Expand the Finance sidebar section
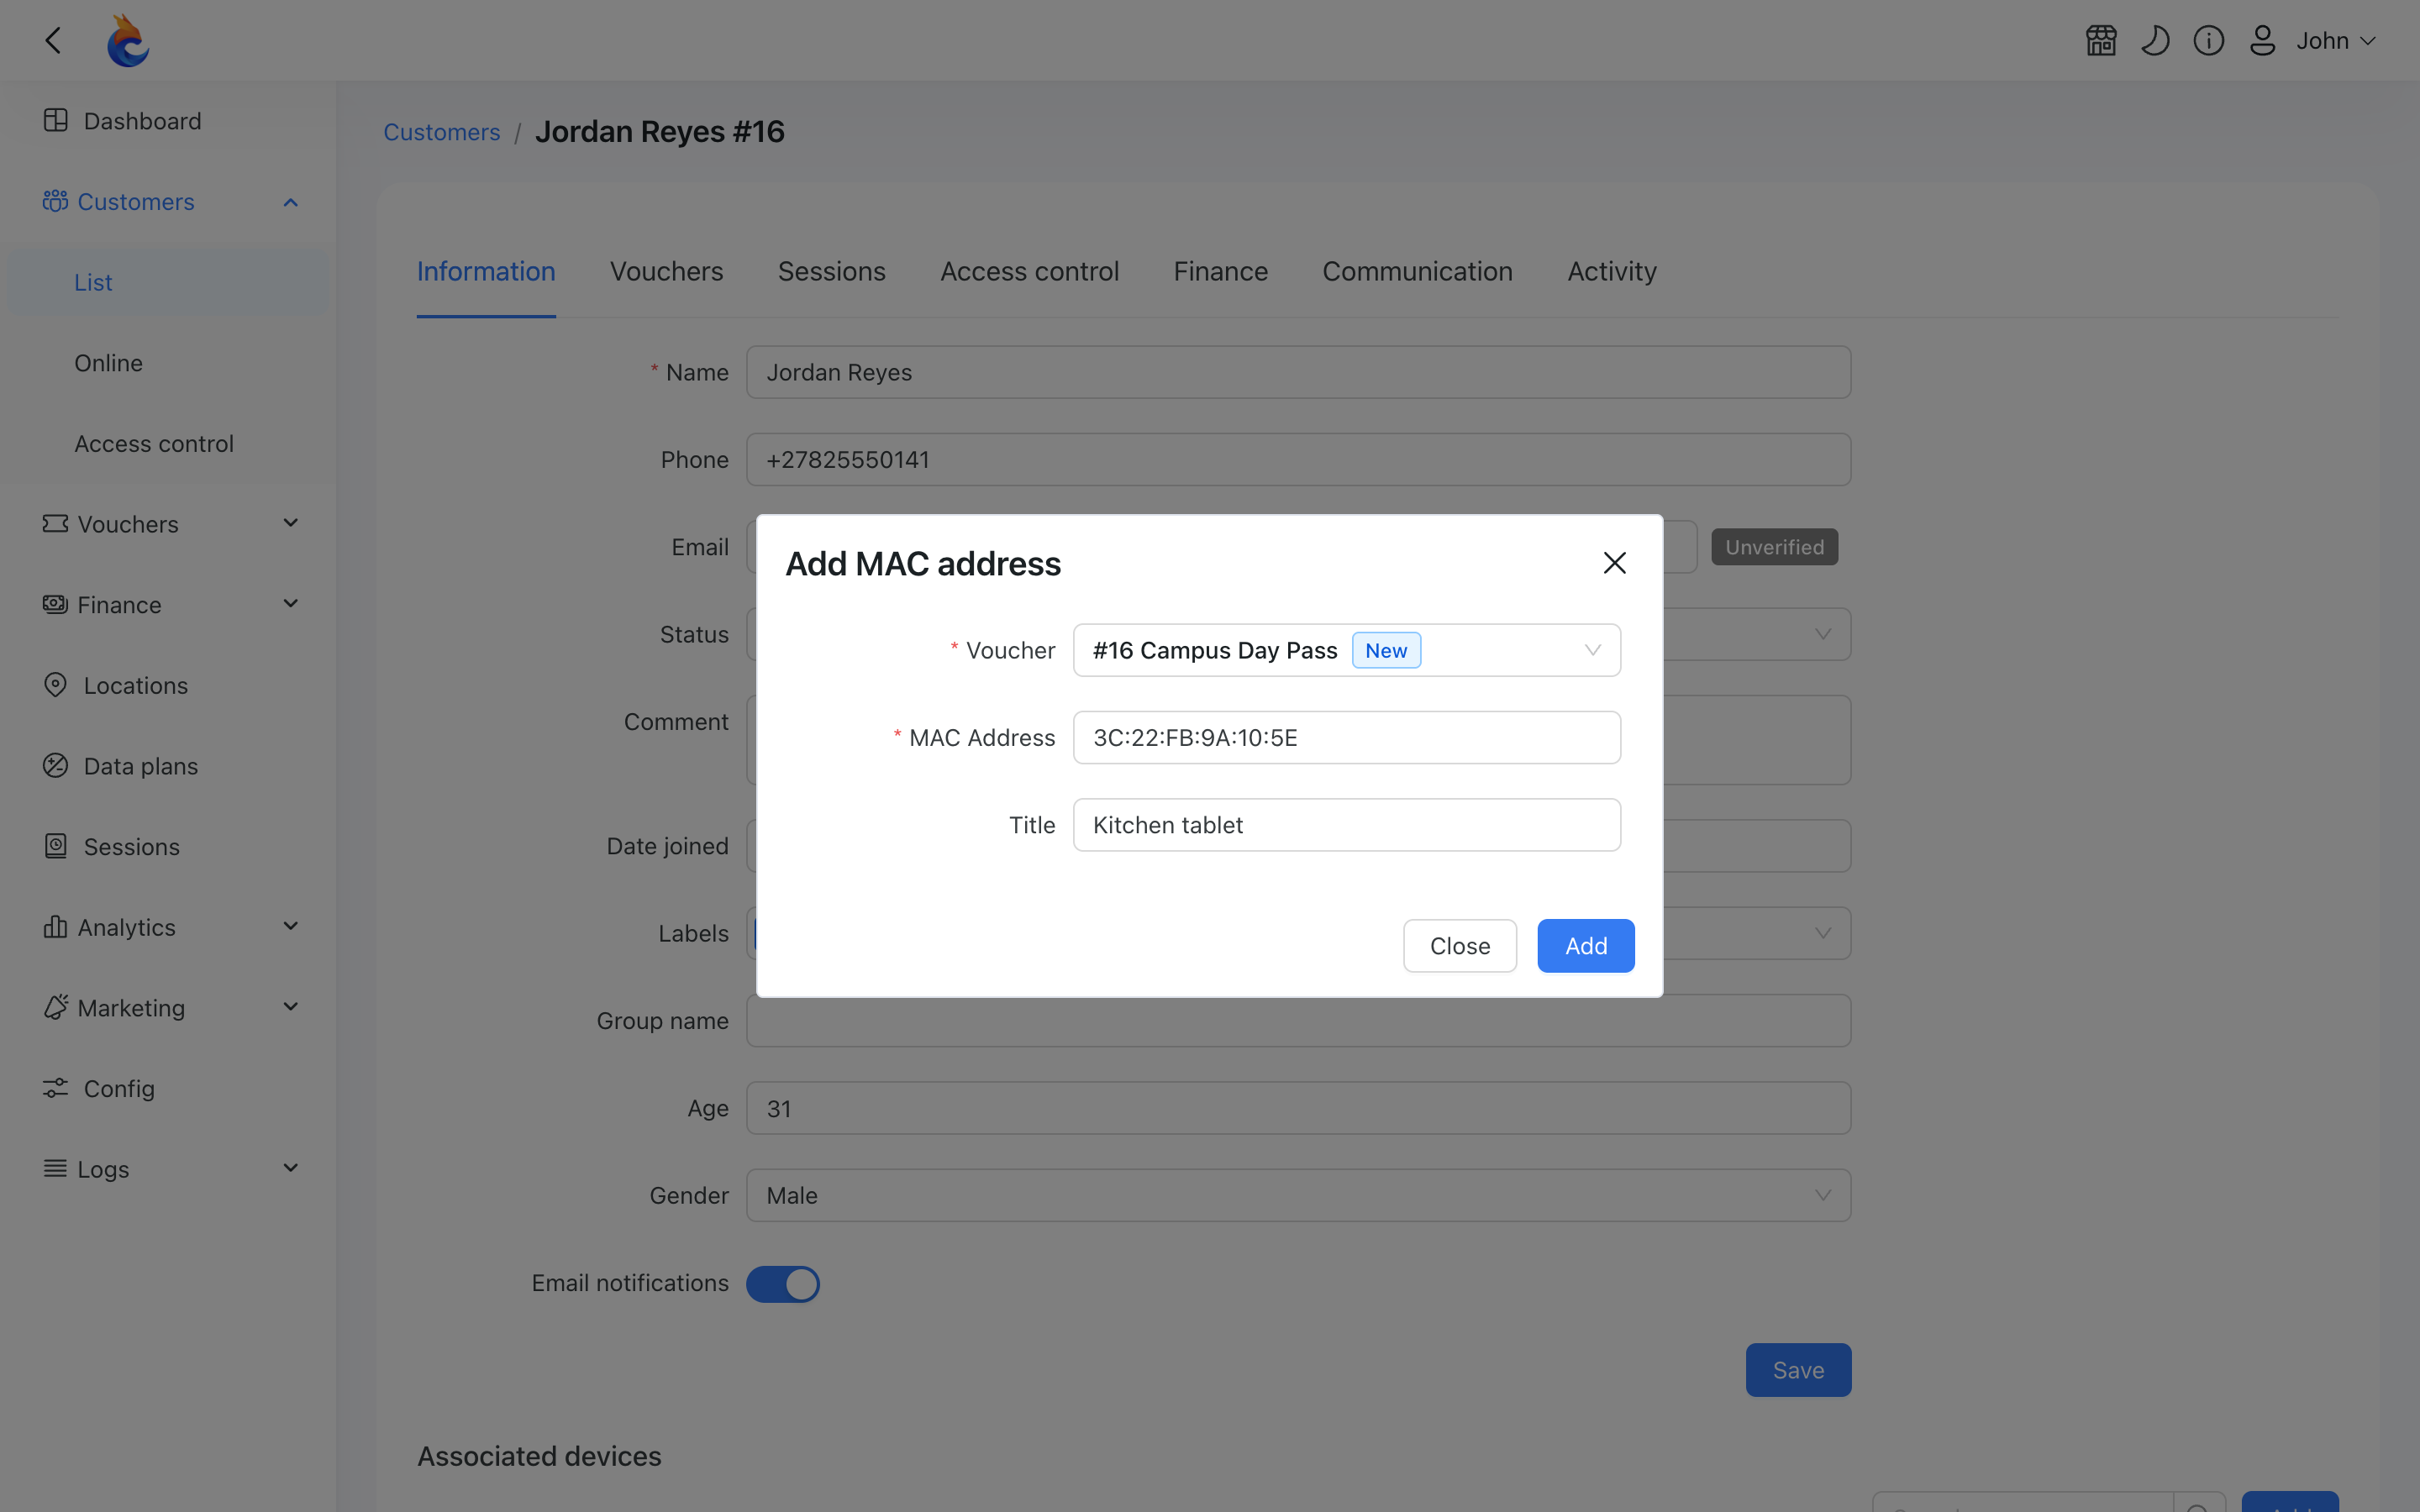This screenshot has height=1512, width=2420. coord(168,605)
